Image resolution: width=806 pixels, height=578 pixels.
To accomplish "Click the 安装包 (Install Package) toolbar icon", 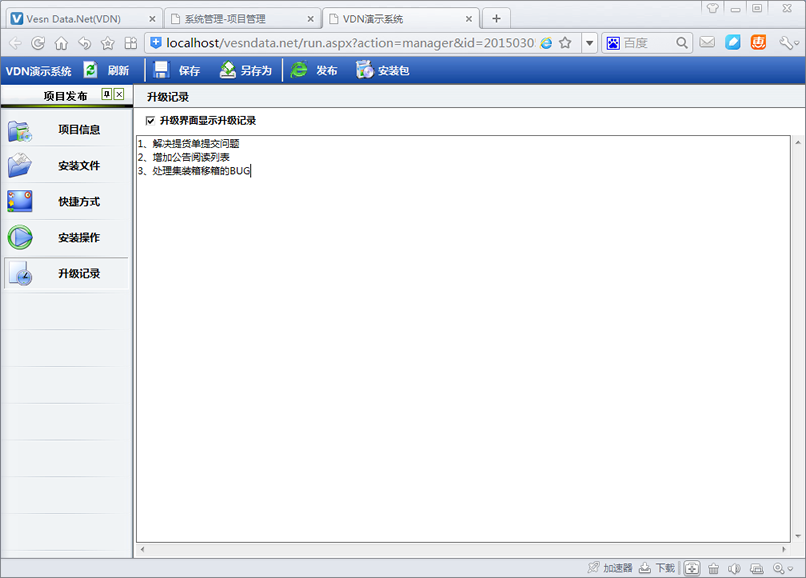I will click(x=382, y=70).
